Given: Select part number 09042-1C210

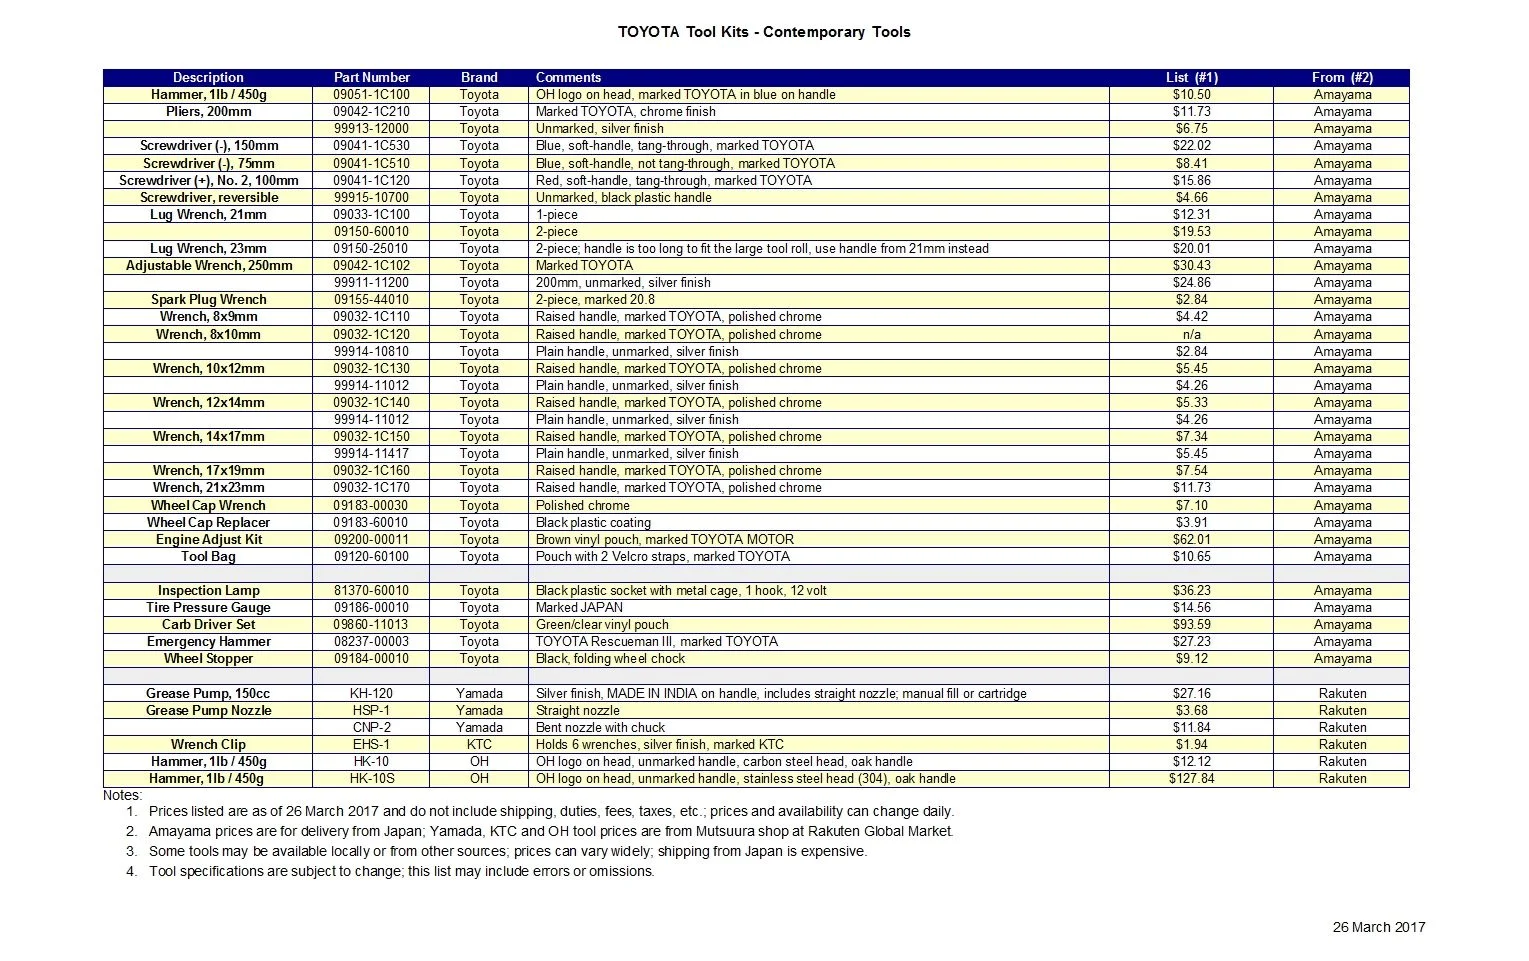Looking at the screenshot, I should 371,112.
